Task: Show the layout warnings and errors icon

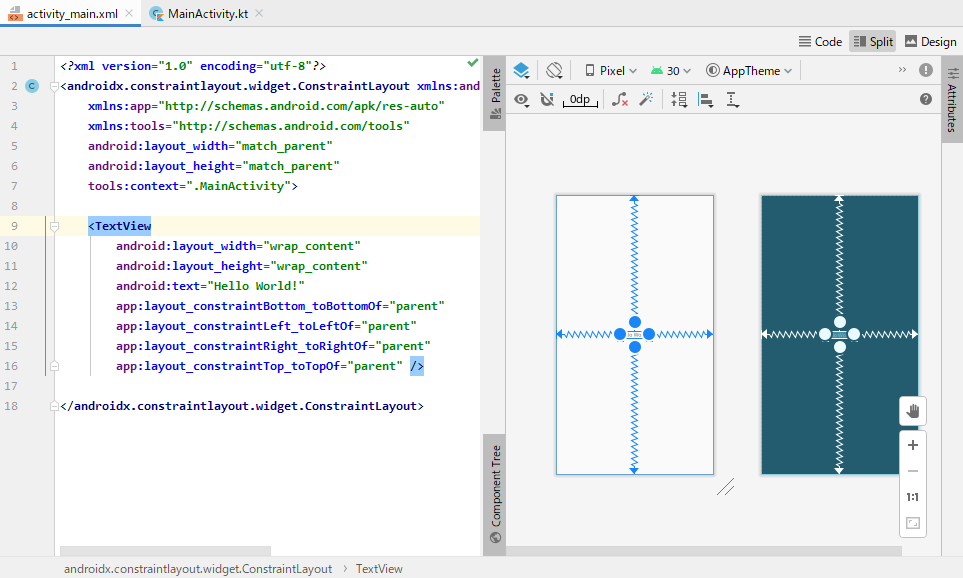Action: coord(926,70)
